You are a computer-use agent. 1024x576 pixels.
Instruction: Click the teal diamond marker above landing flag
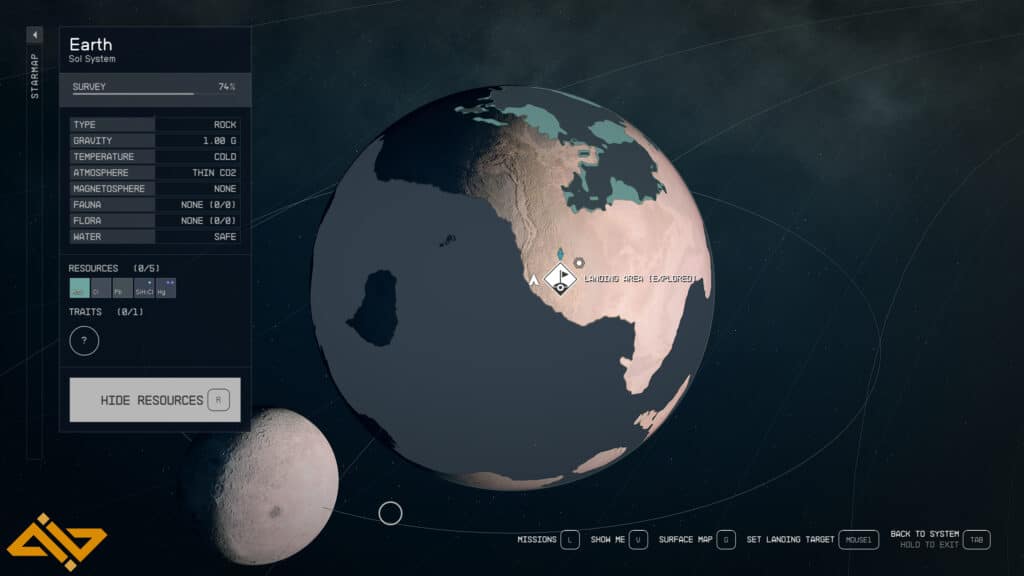(560, 253)
